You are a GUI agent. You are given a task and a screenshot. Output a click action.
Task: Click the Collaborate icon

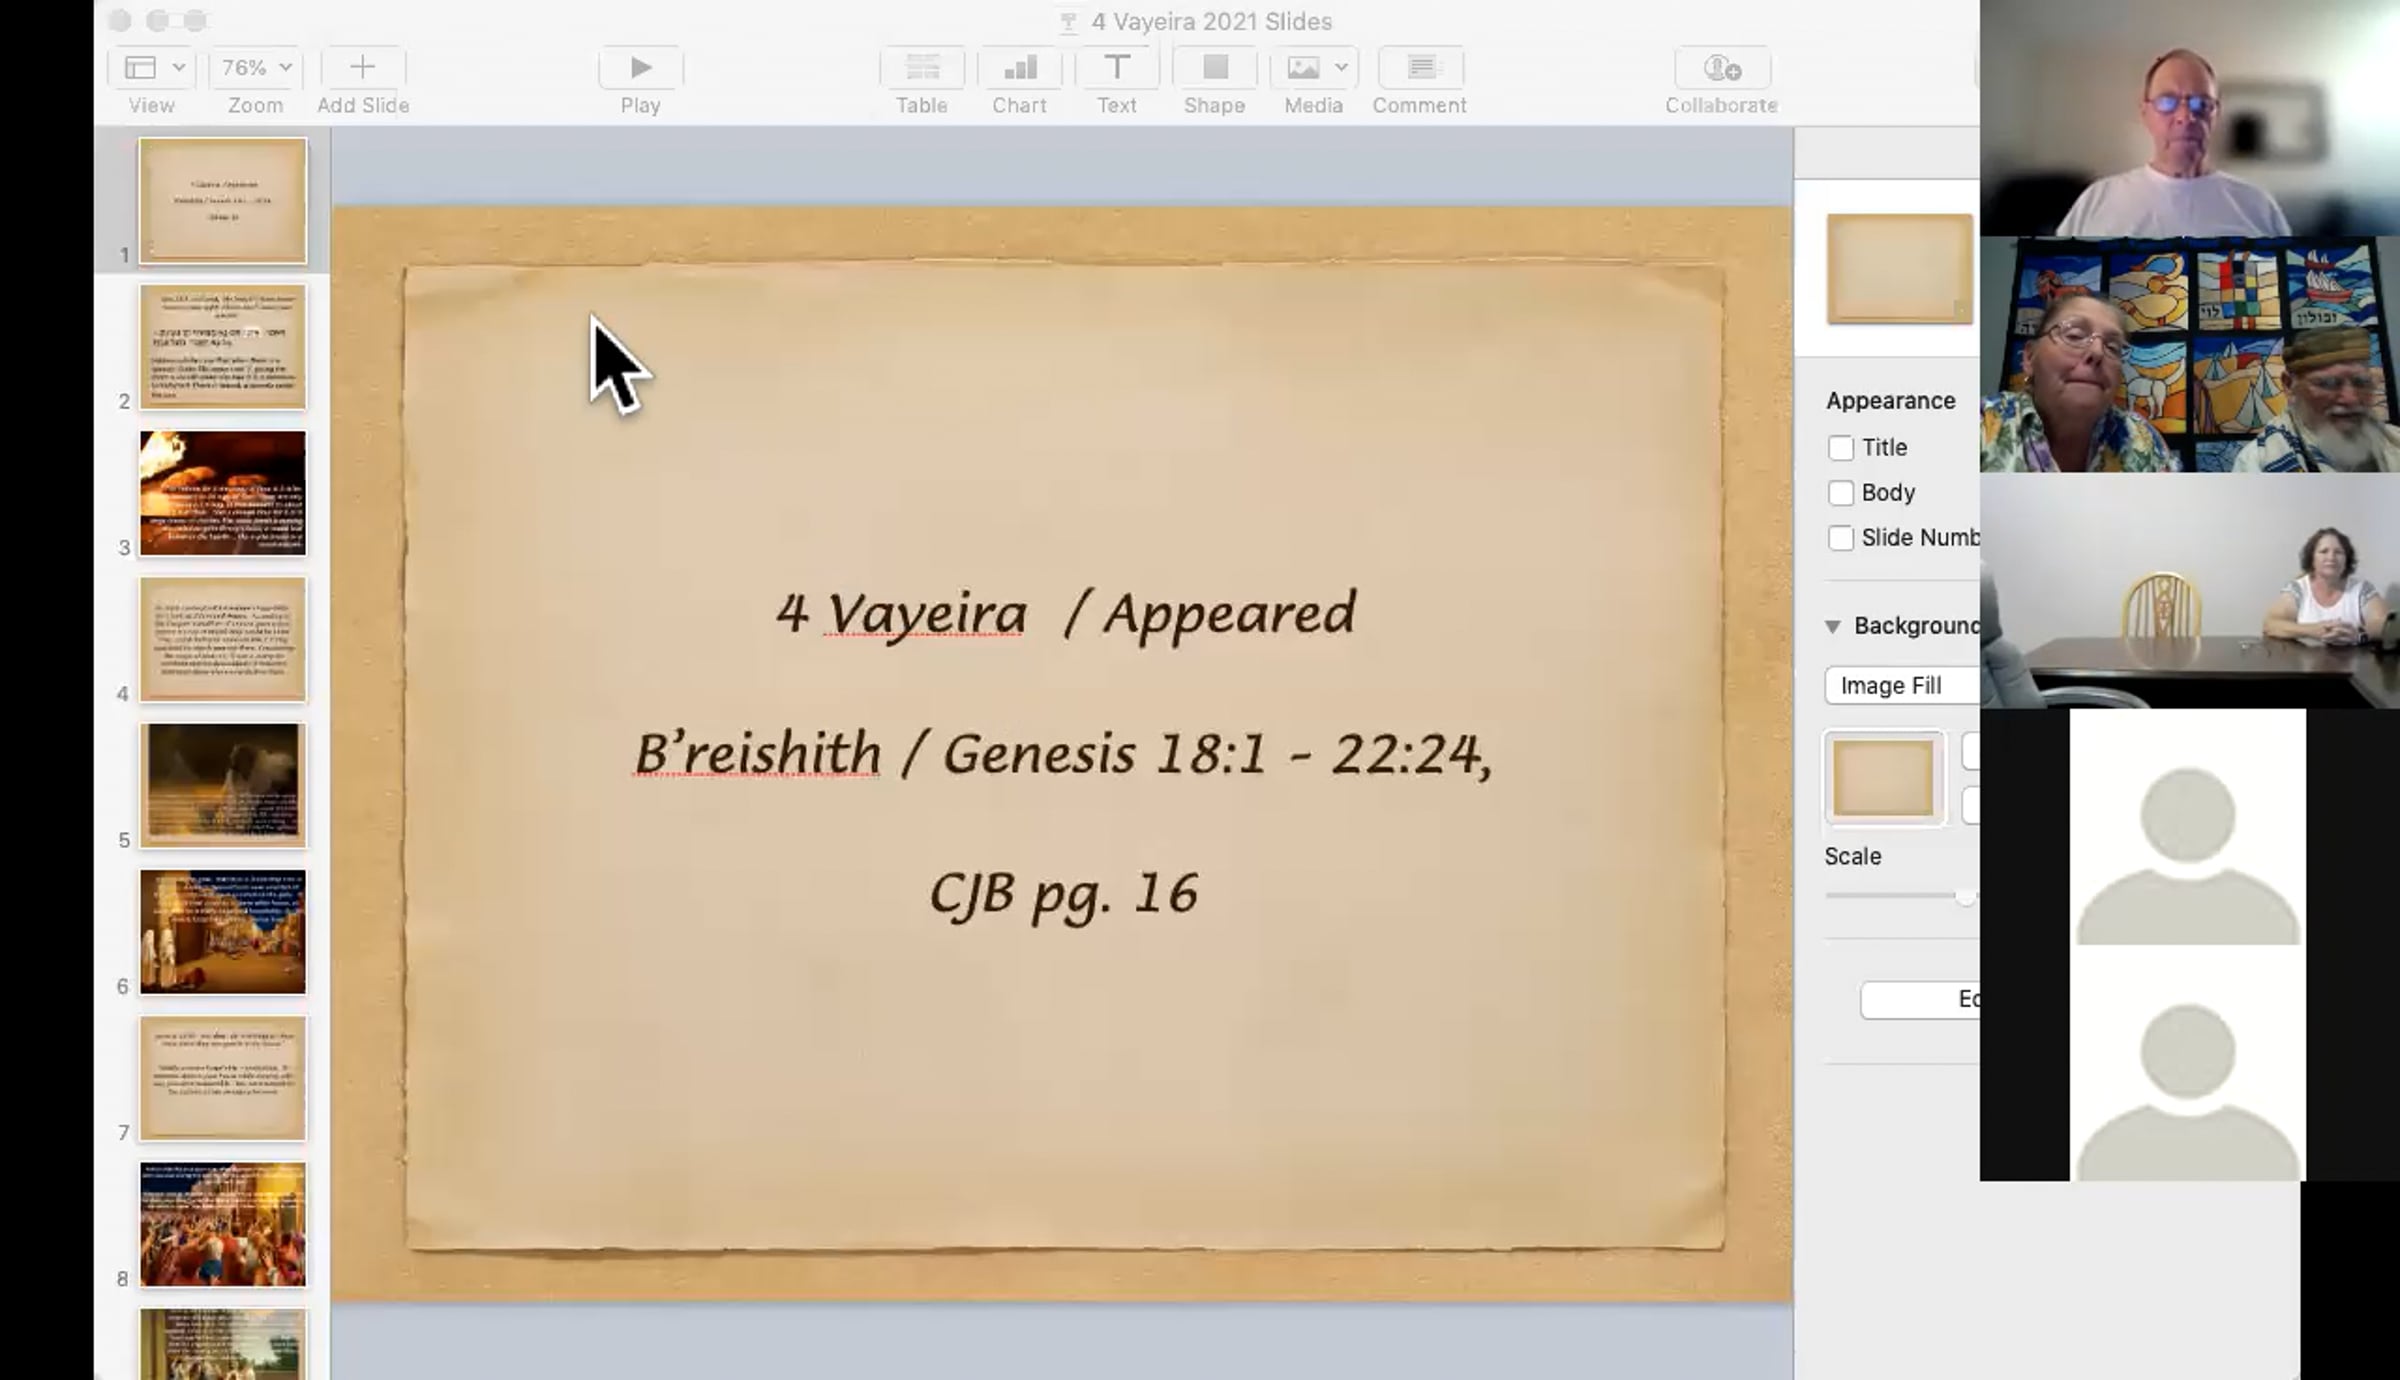[1721, 68]
